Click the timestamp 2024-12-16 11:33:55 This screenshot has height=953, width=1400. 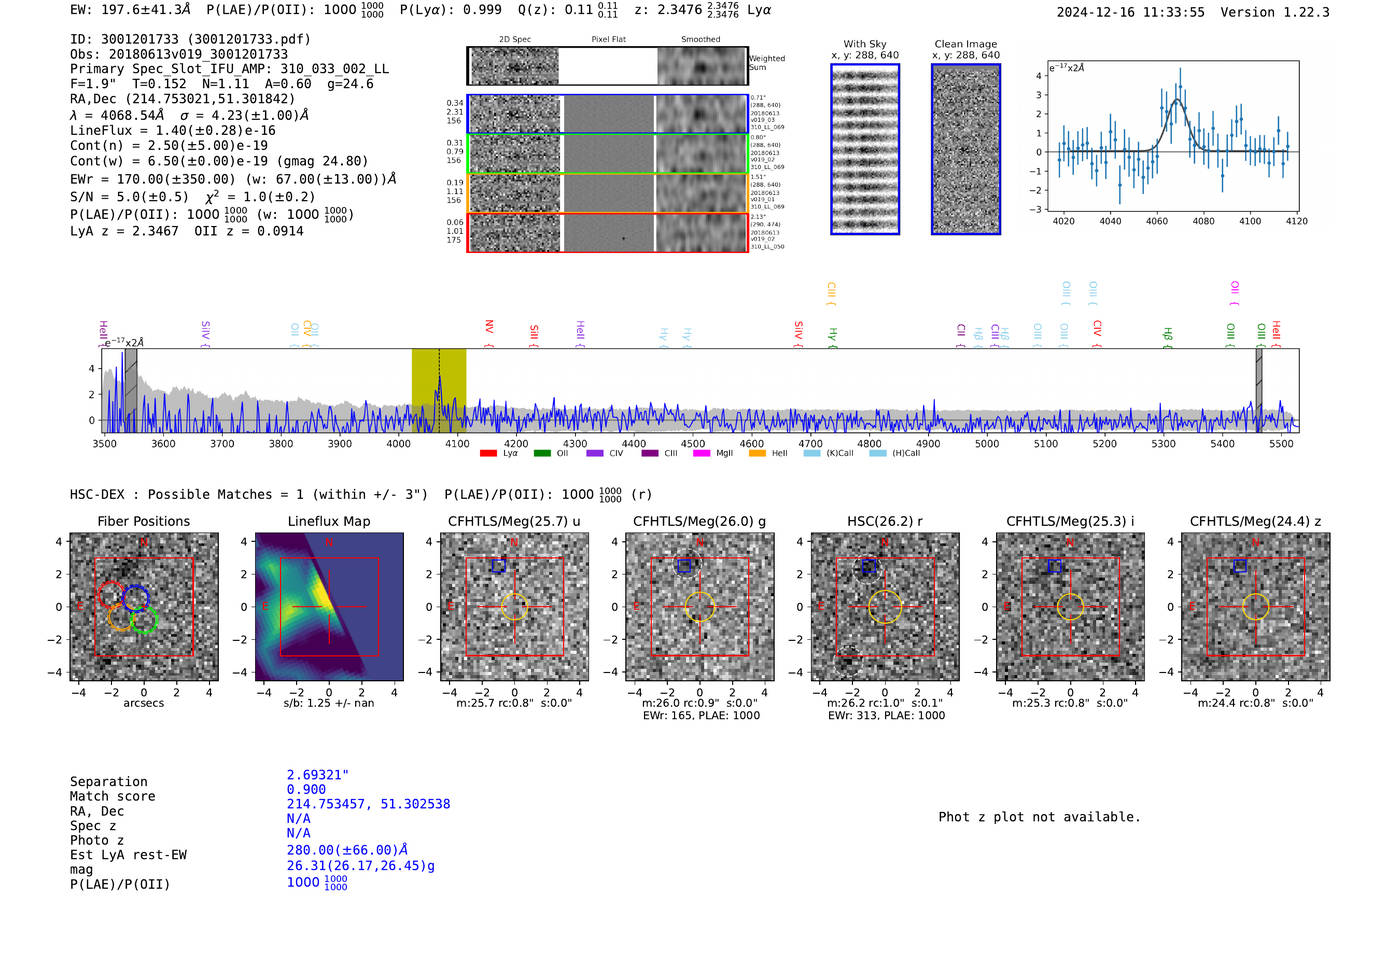pyautogui.click(x=1131, y=12)
